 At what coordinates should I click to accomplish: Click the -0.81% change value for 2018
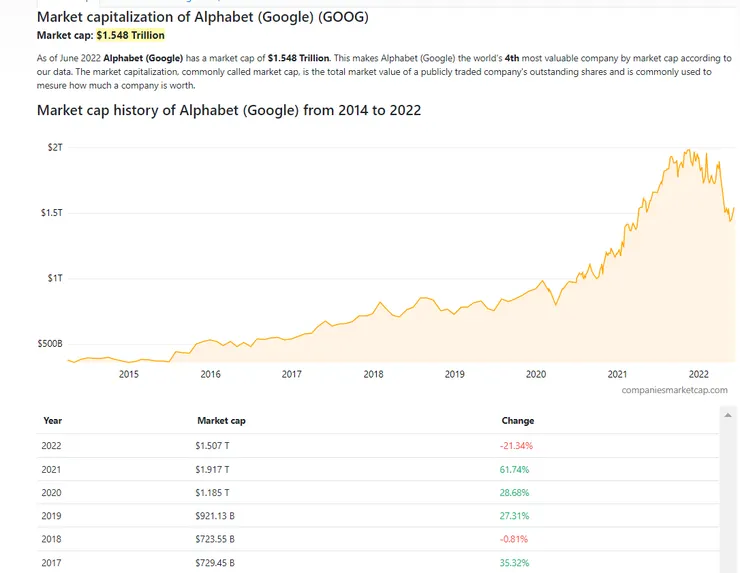[x=515, y=540]
